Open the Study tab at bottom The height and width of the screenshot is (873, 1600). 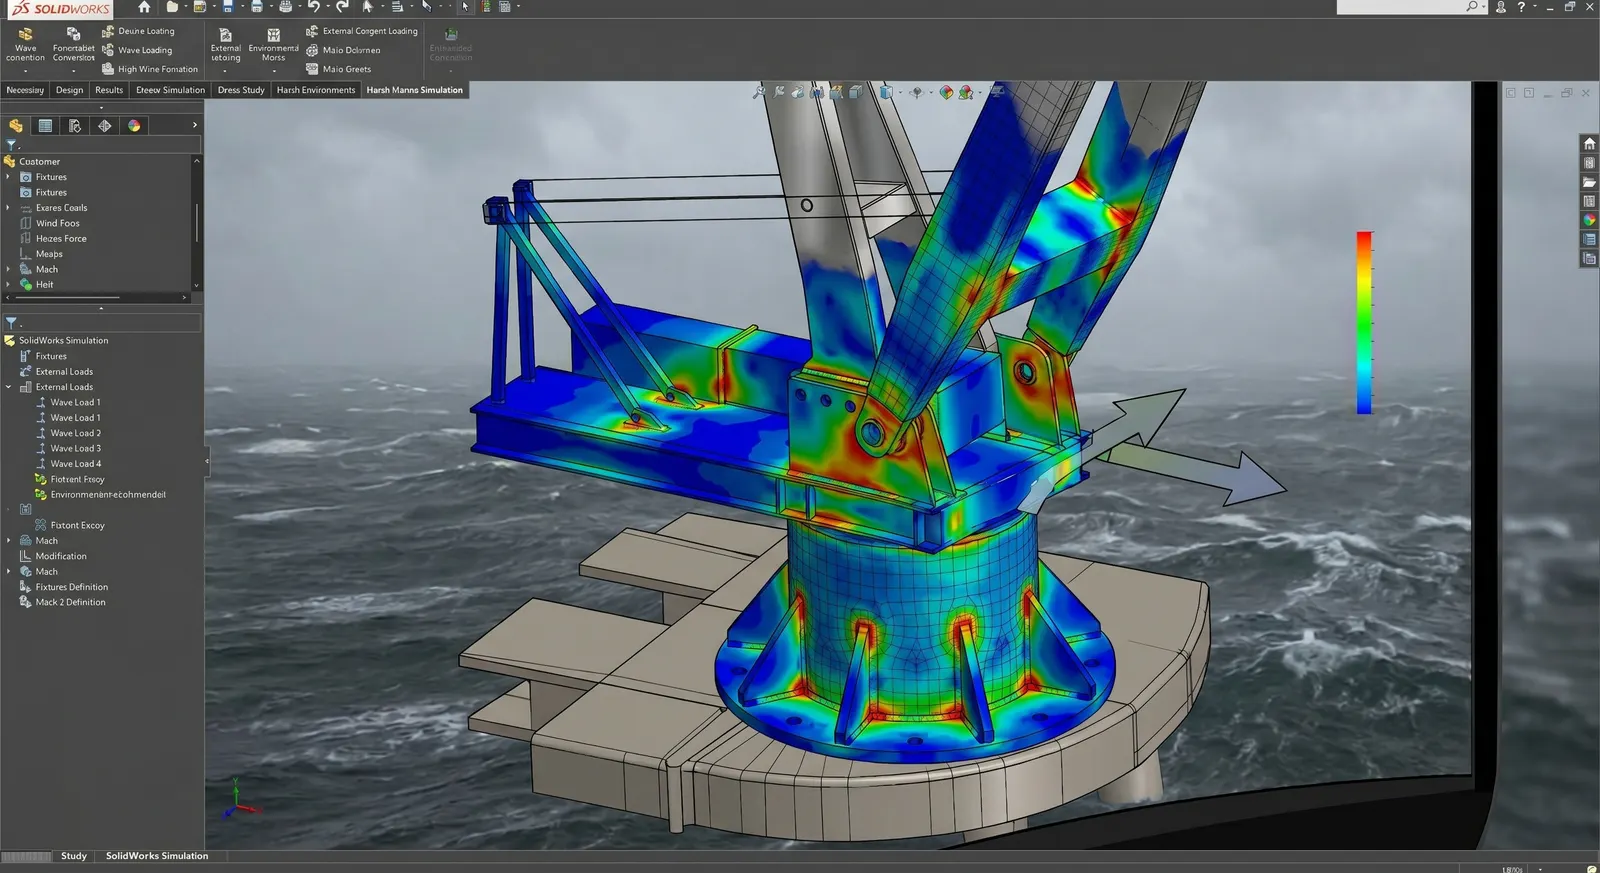pyautogui.click(x=74, y=856)
